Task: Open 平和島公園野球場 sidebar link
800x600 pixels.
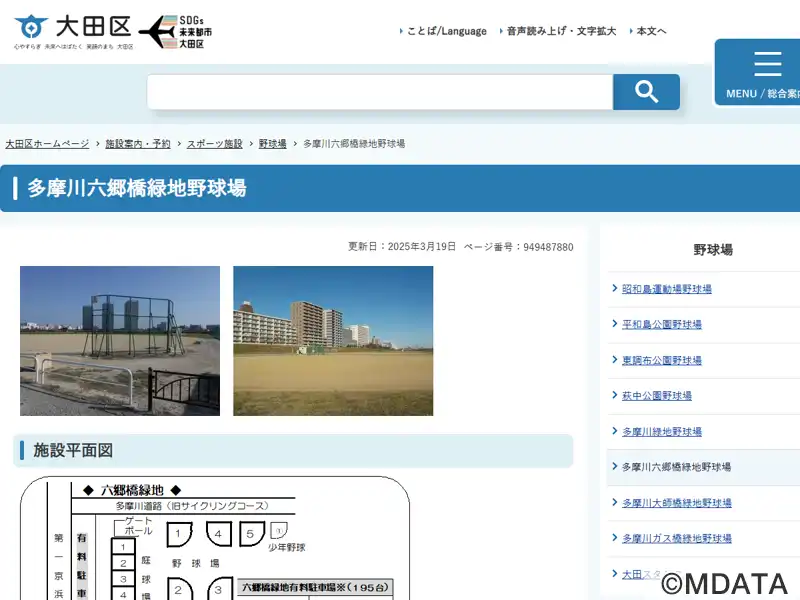Action: click(661, 324)
